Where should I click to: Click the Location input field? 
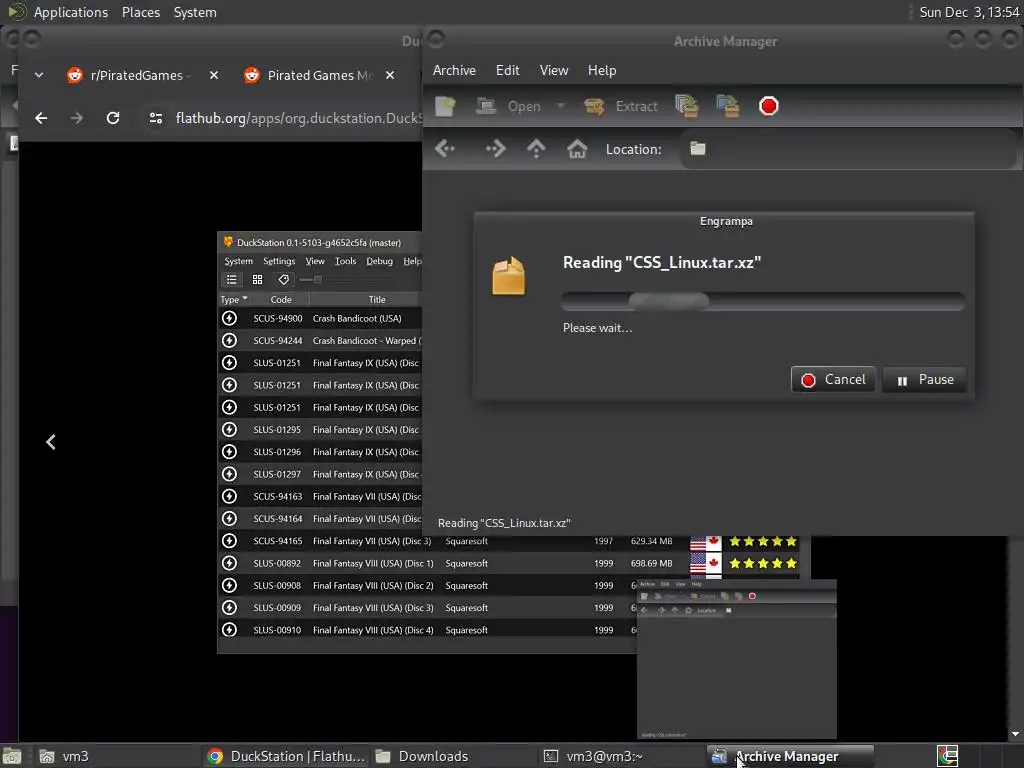[849, 149]
